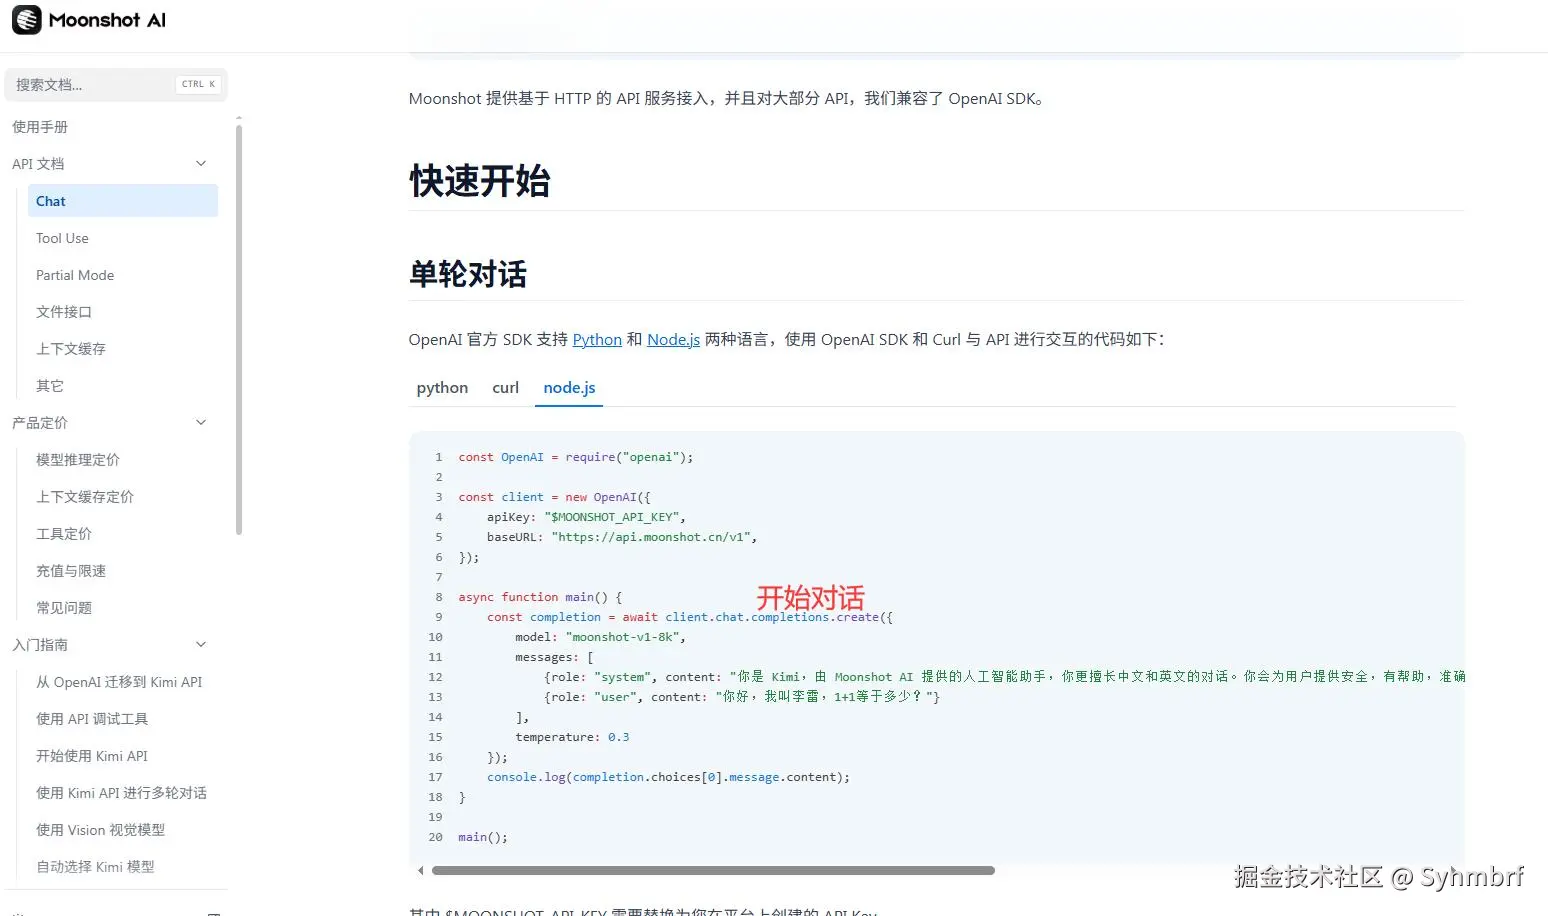Collapse the API 文档 section

pos(200,163)
